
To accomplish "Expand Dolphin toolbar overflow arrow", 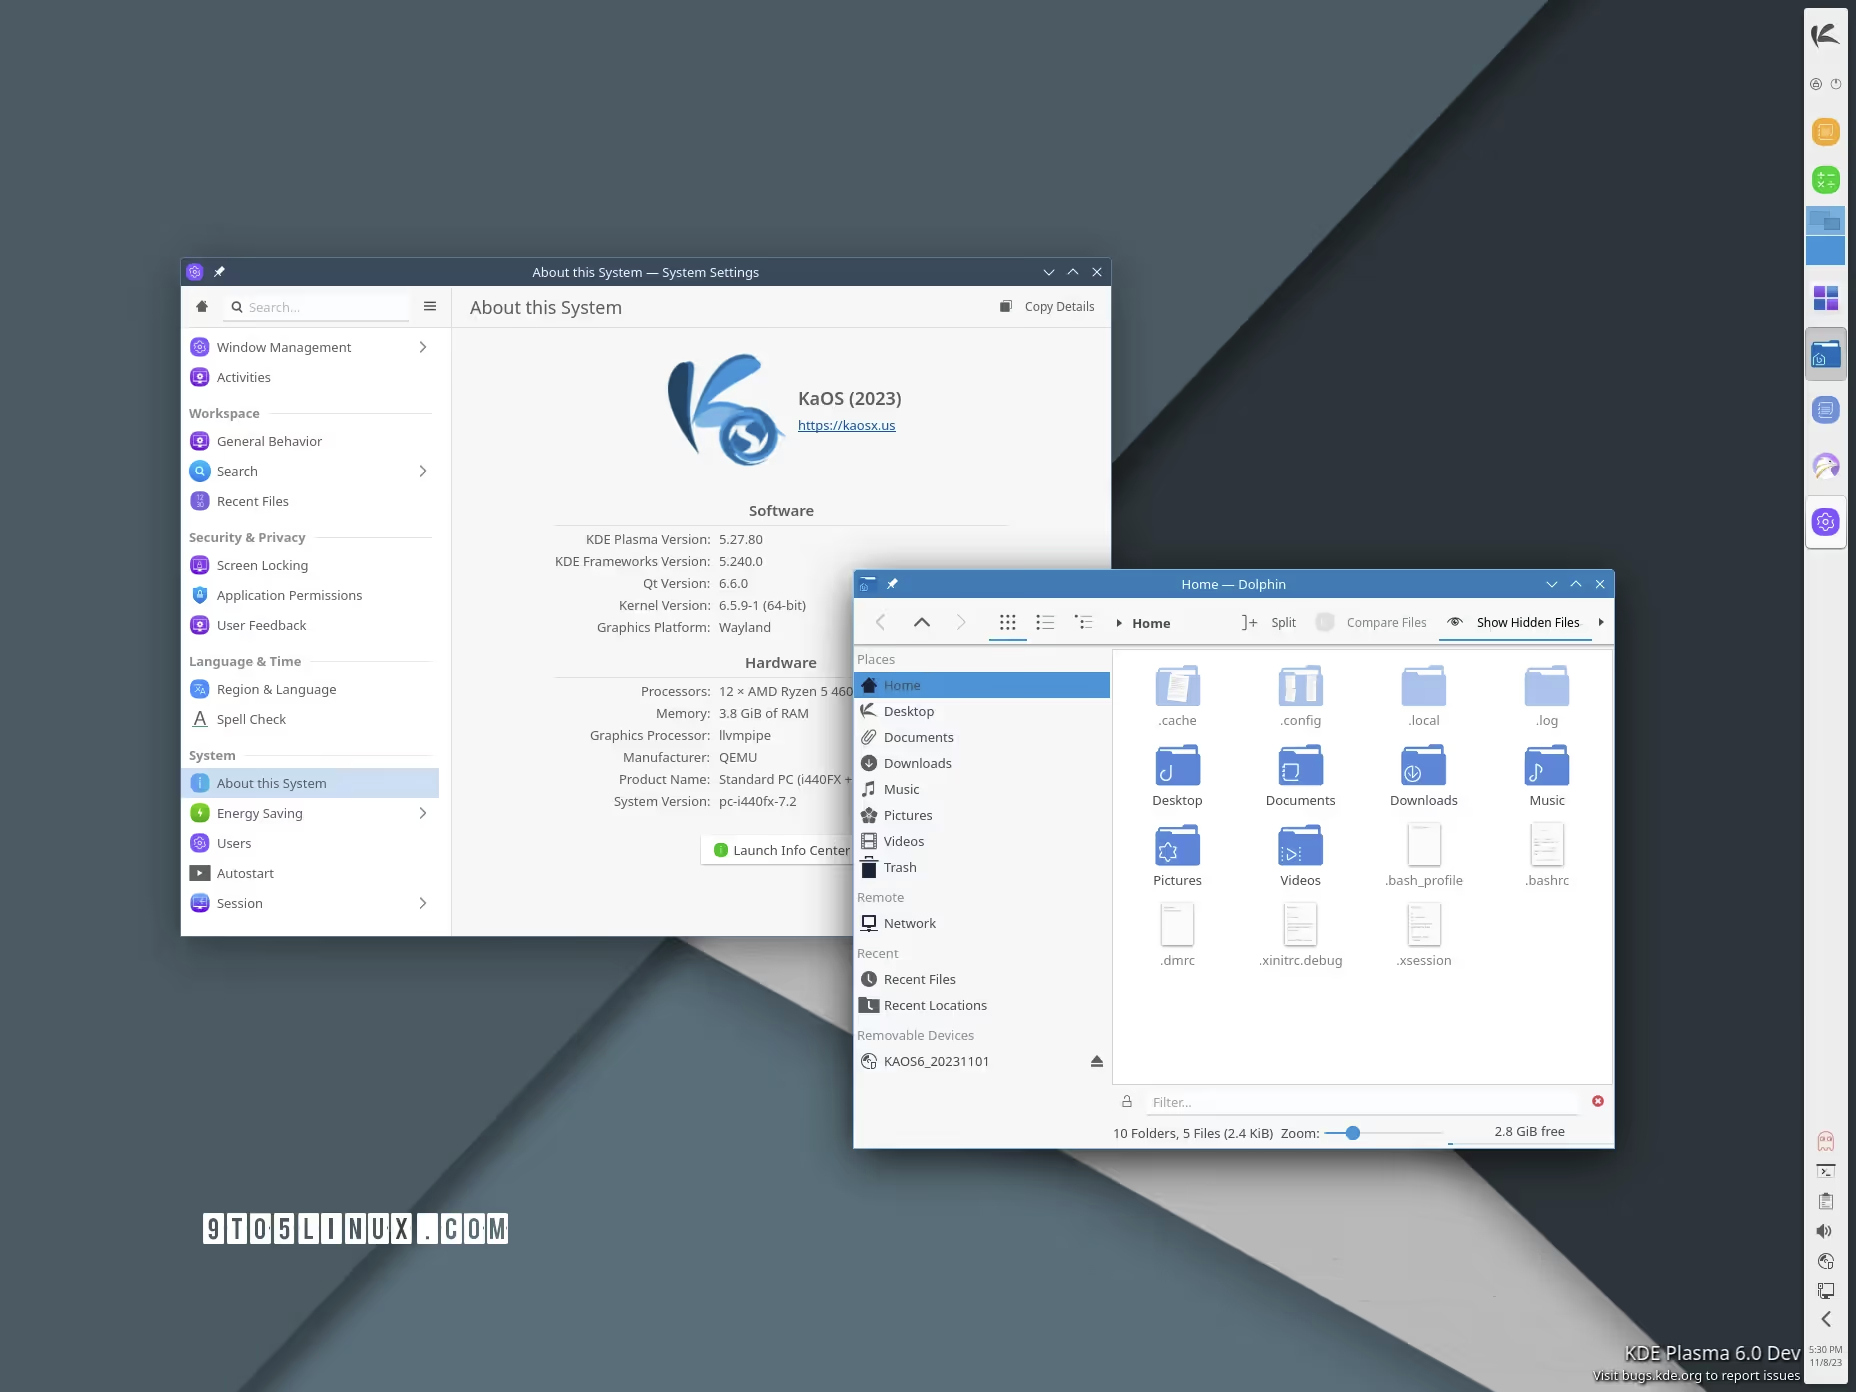I will tap(1601, 622).
